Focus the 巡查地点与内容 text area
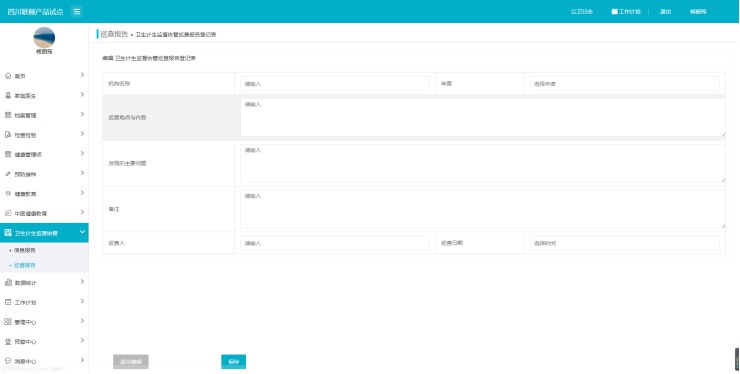Screen dimensions: 740x374 [x=483, y=118]
